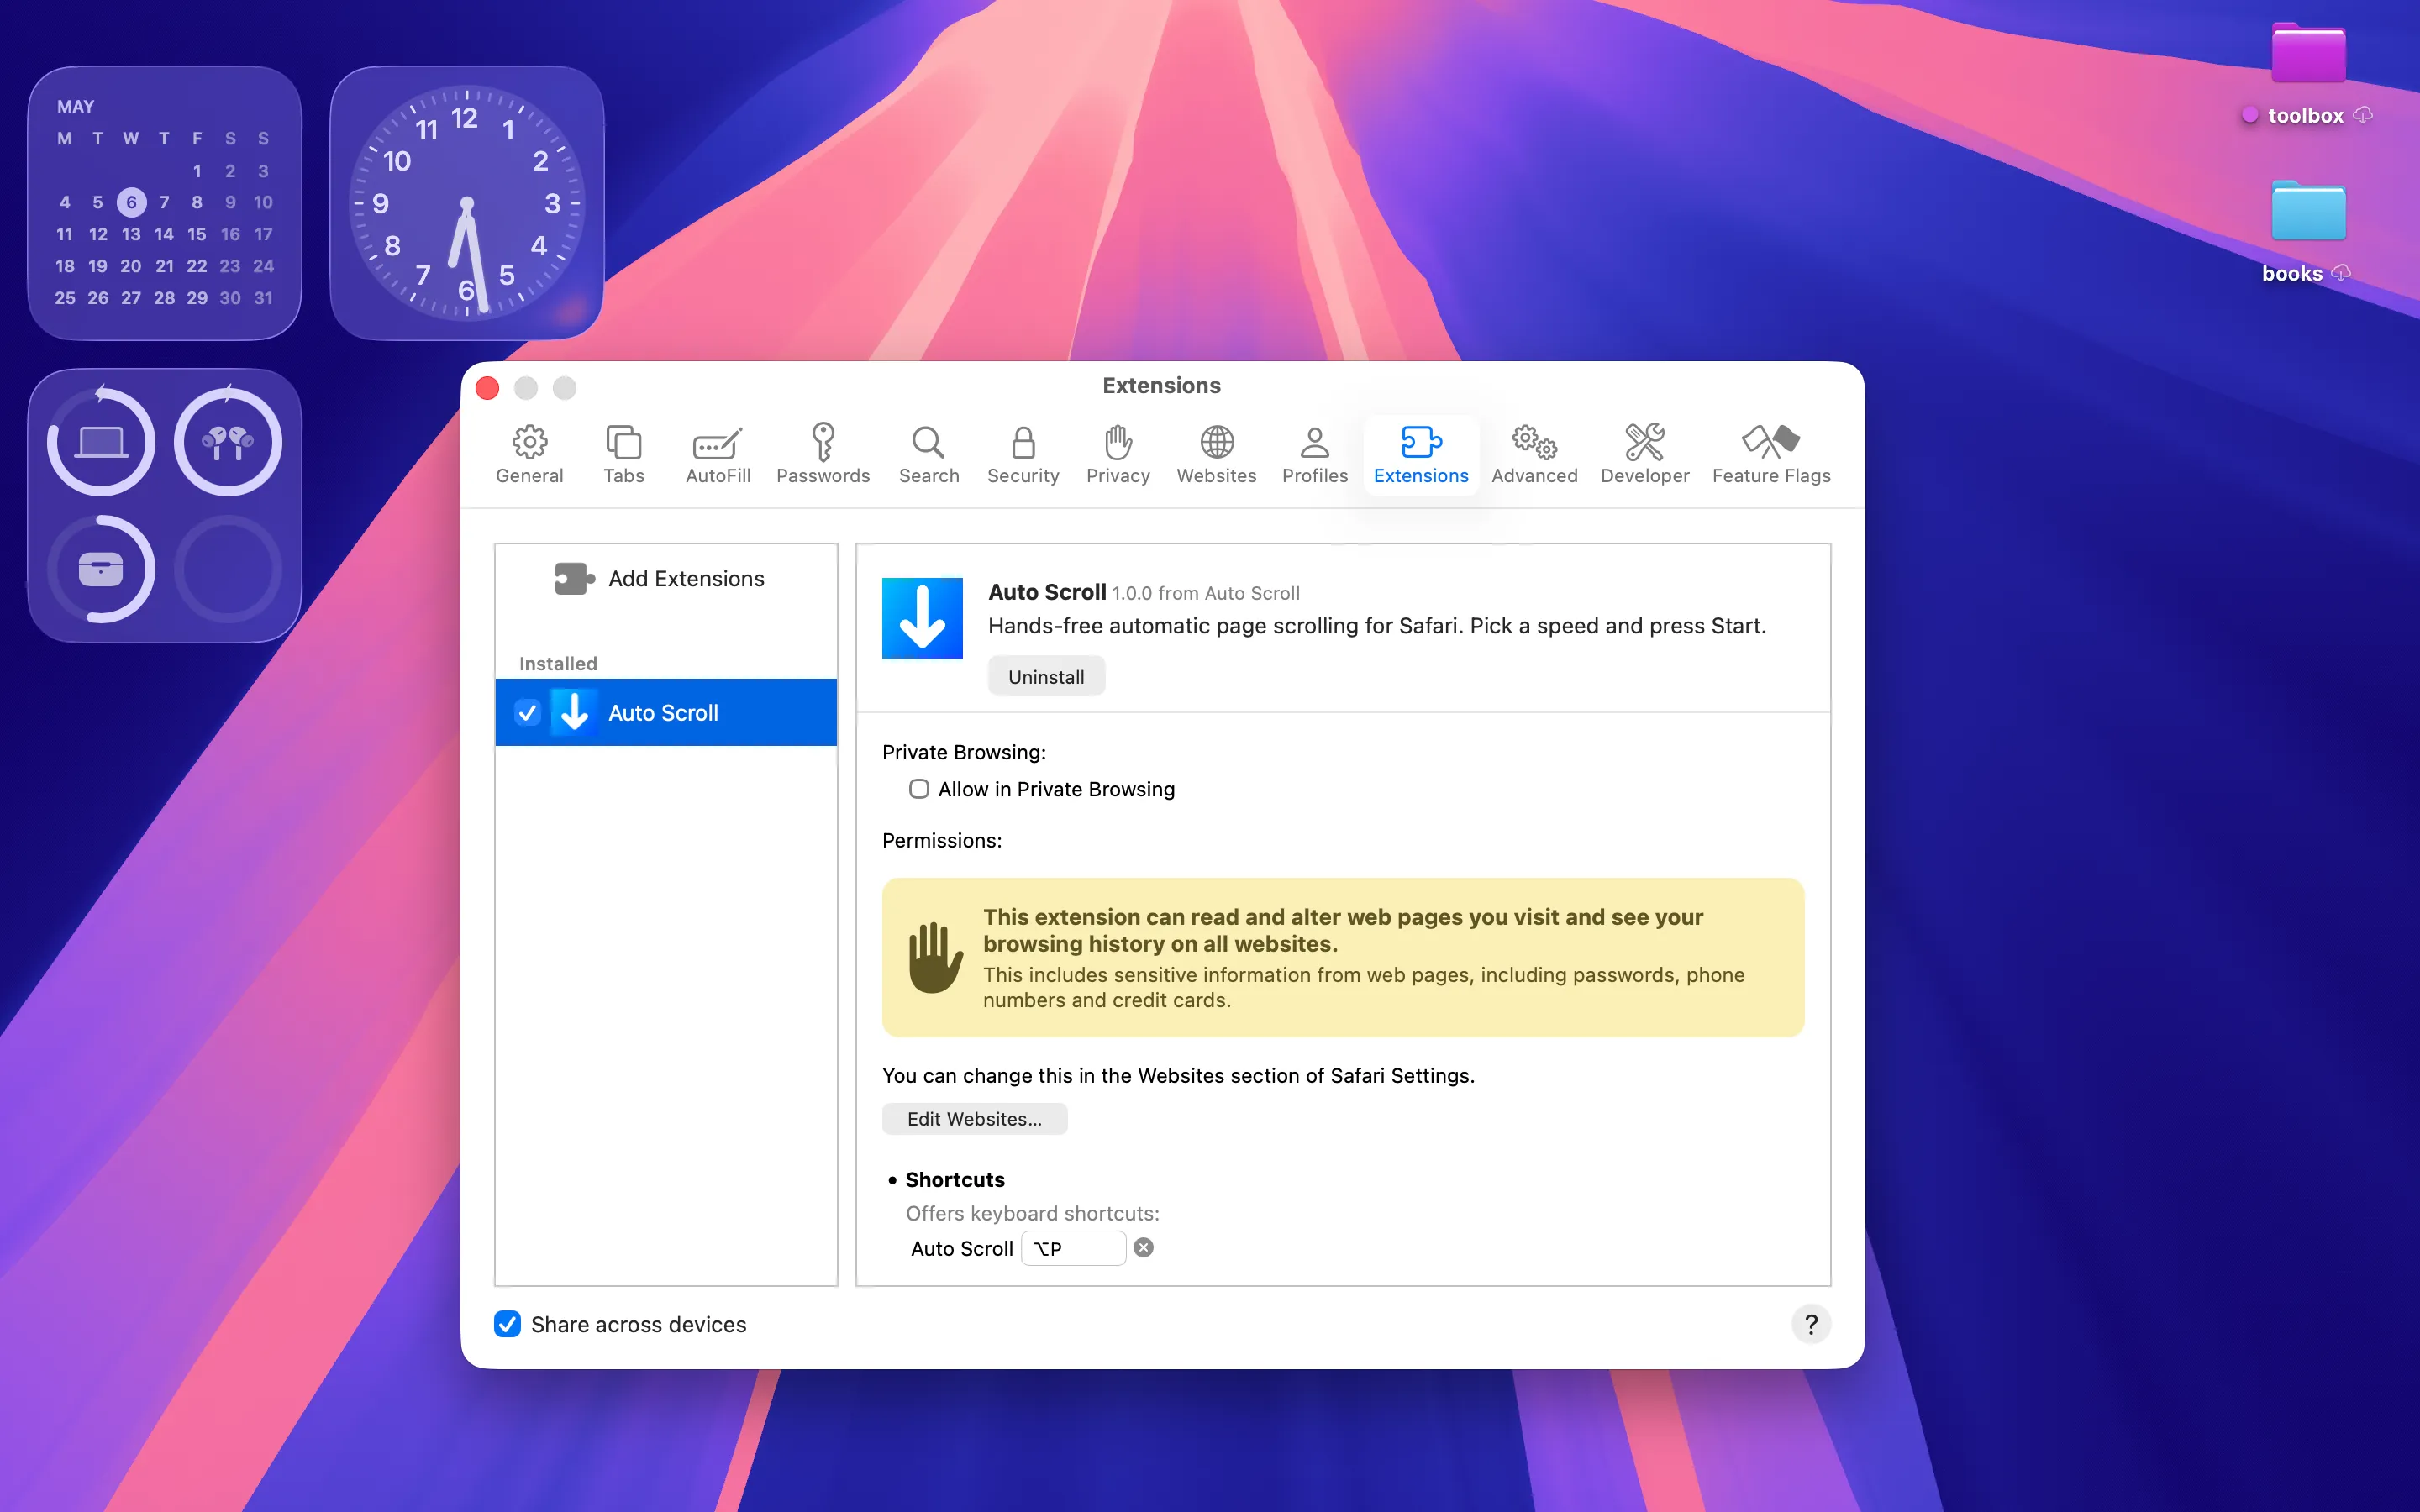Click the Auto Scroll shortcut field
The image size is (2420, 1512).
[1072, 1248]
